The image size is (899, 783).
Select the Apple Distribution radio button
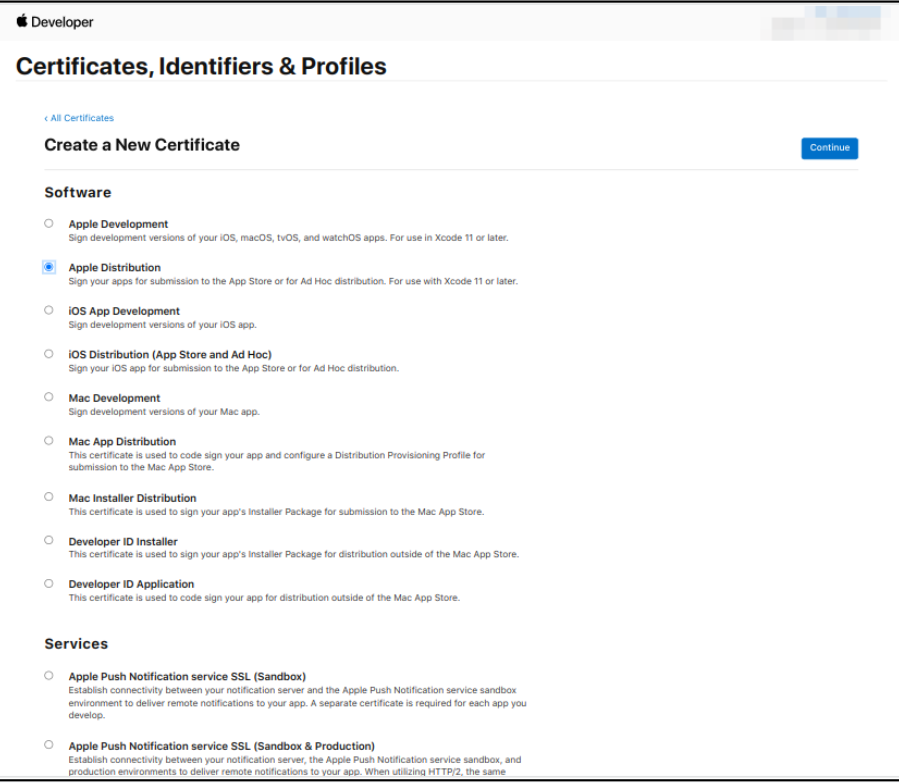[x=49, y=267]
